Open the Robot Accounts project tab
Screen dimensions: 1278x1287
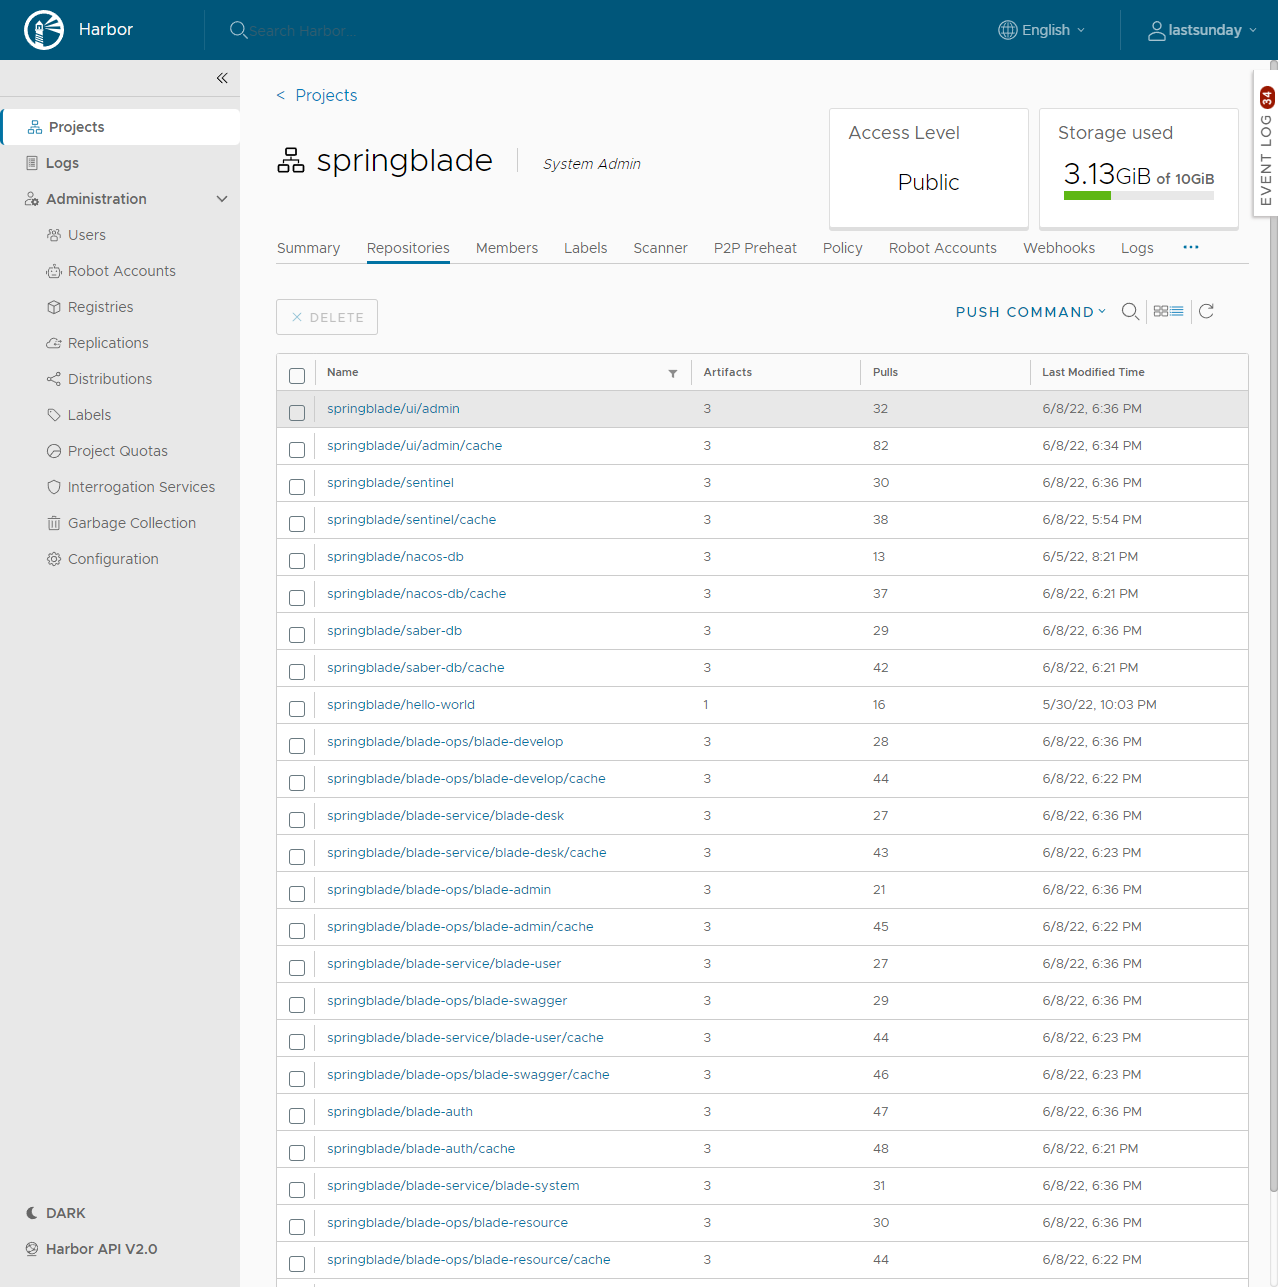coord(943,248)
